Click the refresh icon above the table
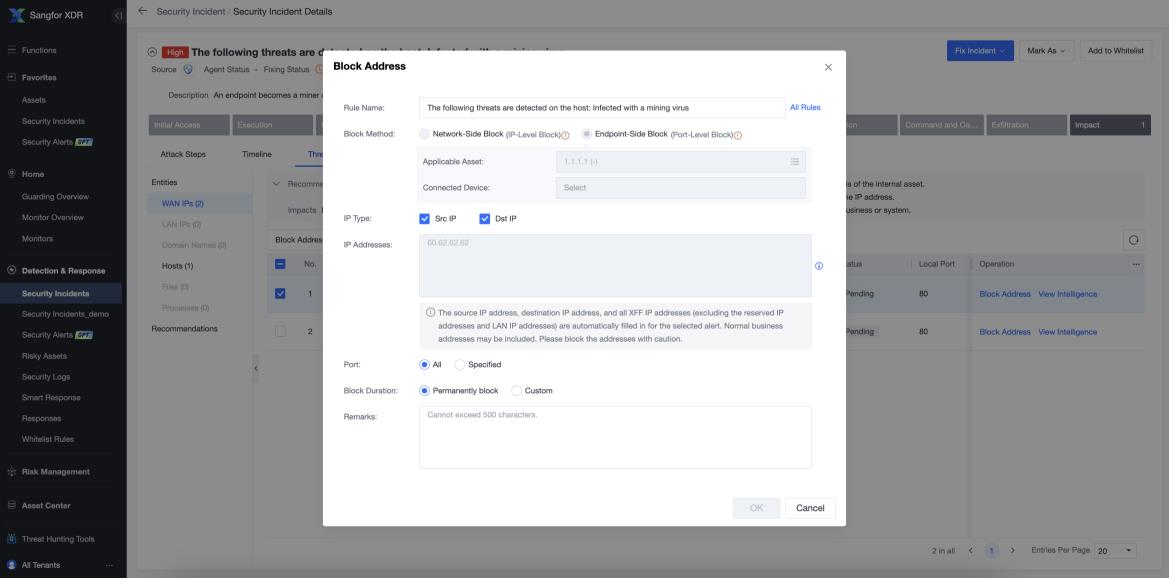This screenshot has width=1169, height=578. click(1133, 239)
